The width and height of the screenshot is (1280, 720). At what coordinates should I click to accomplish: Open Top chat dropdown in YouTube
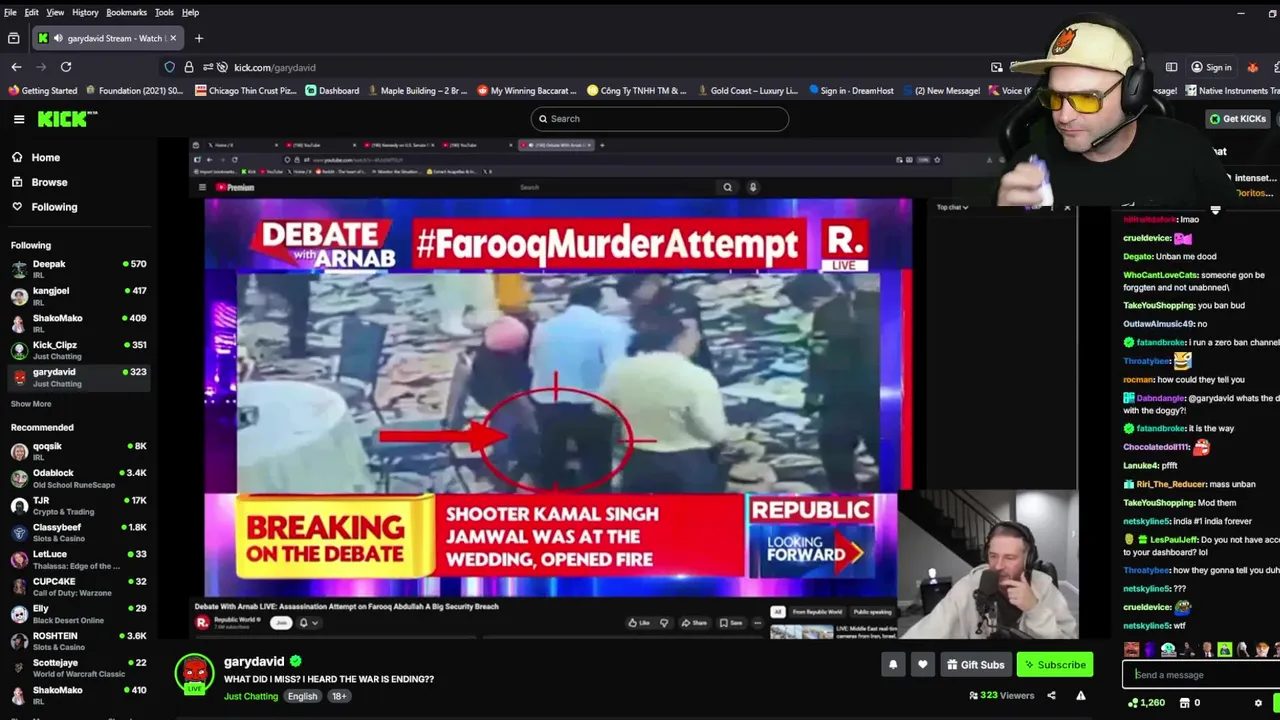952,207
